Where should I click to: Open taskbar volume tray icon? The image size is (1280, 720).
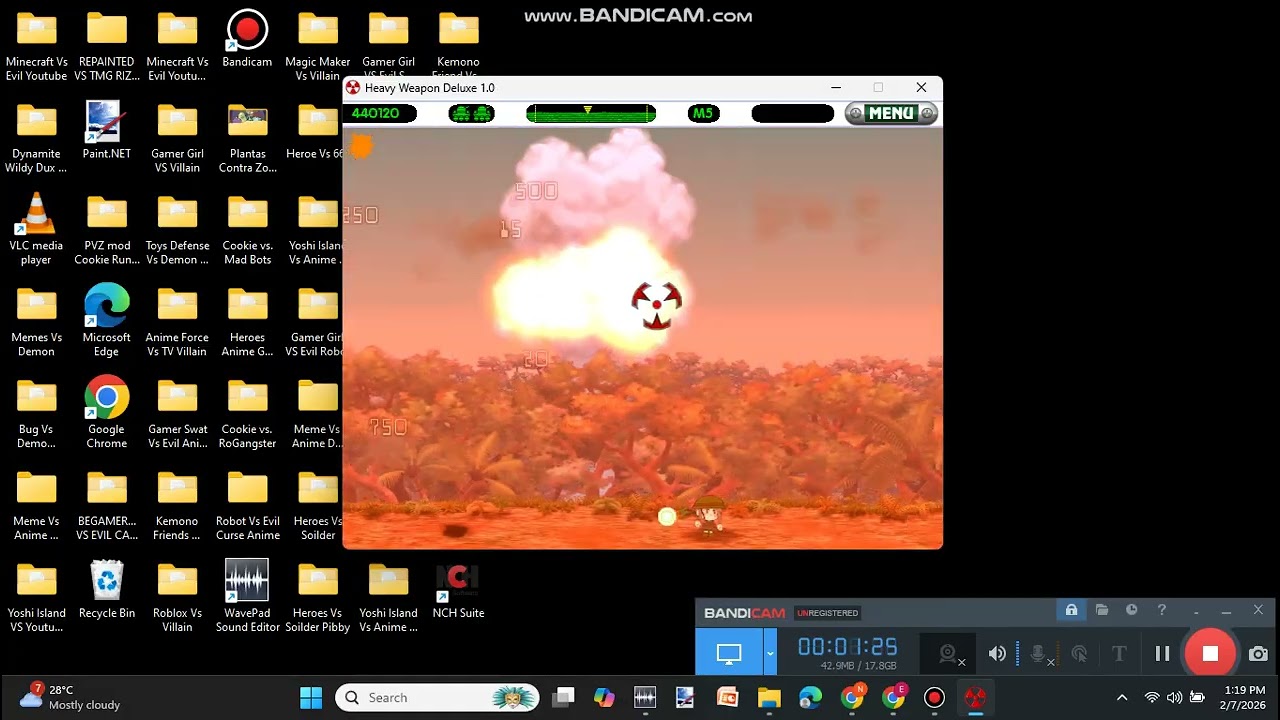coord(1174,697)
